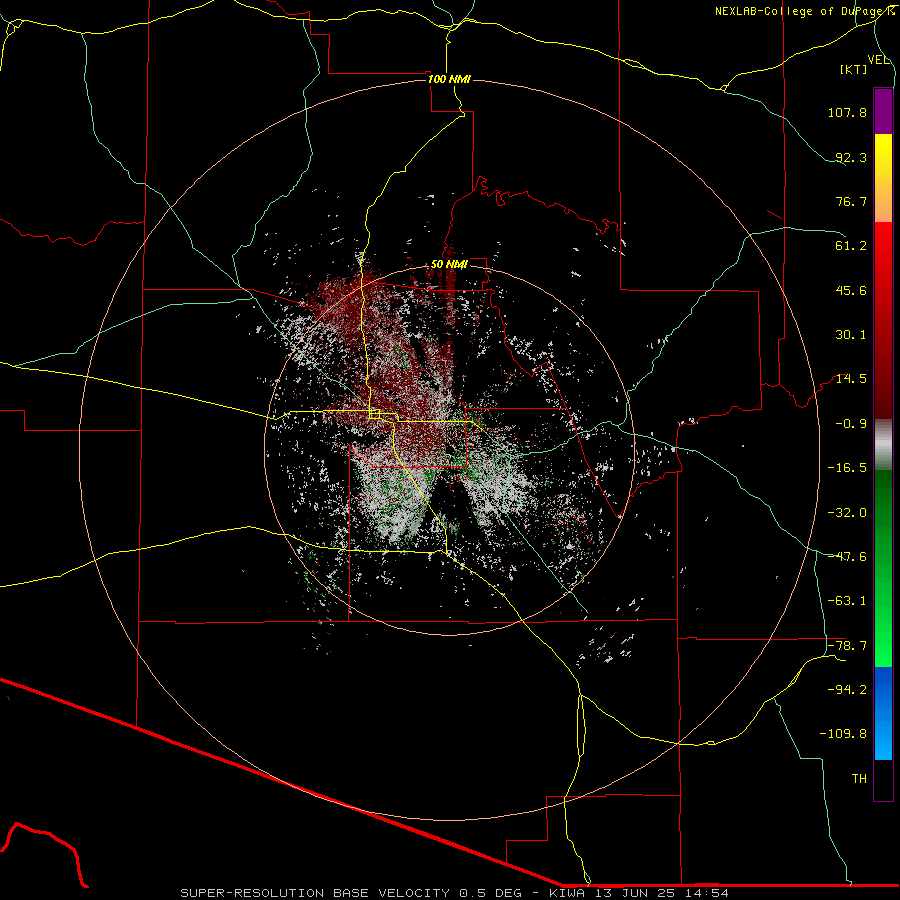Click the green segment of the color scale
The height and width of the screenshot is (900, 900).
883,568
